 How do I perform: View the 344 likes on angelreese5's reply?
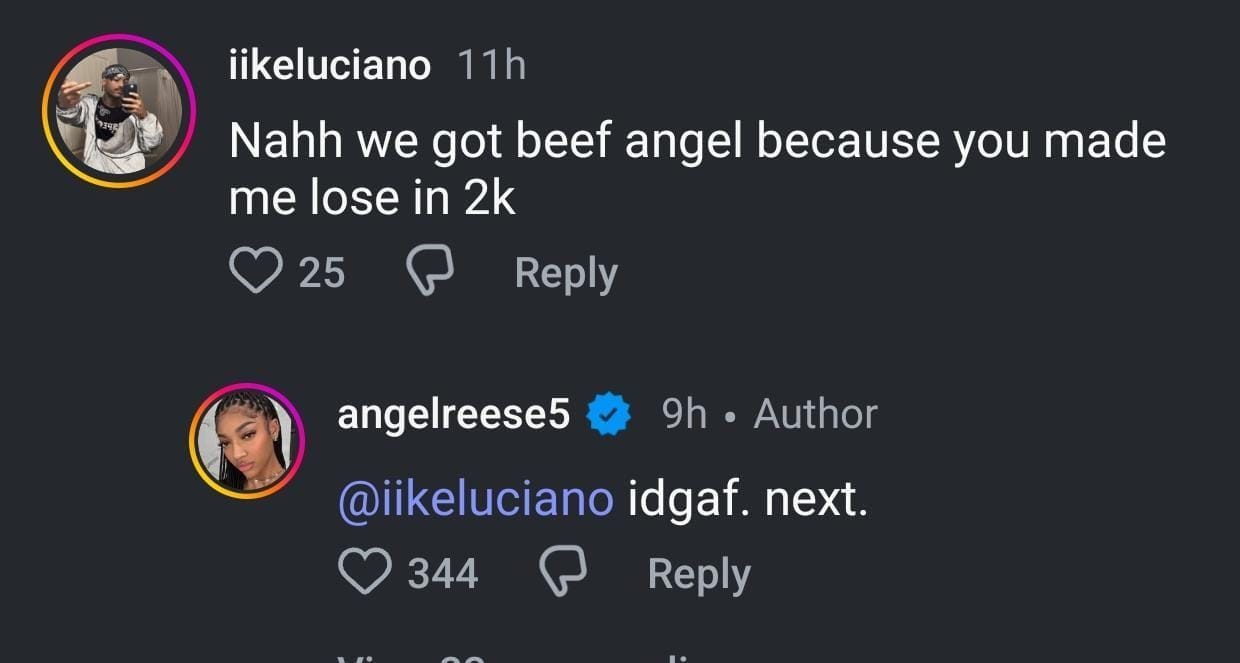point(443,574)
